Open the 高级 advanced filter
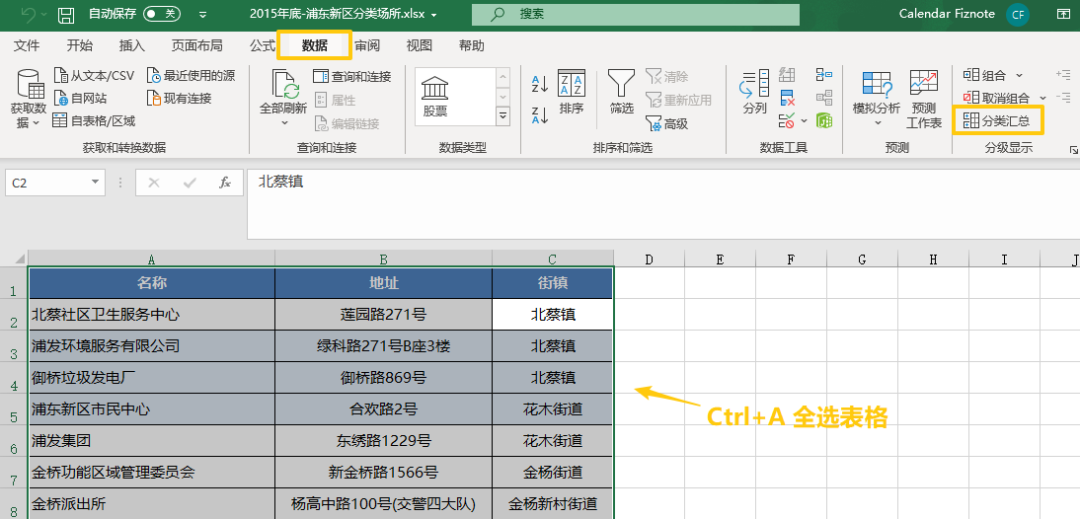 point(667,124)
